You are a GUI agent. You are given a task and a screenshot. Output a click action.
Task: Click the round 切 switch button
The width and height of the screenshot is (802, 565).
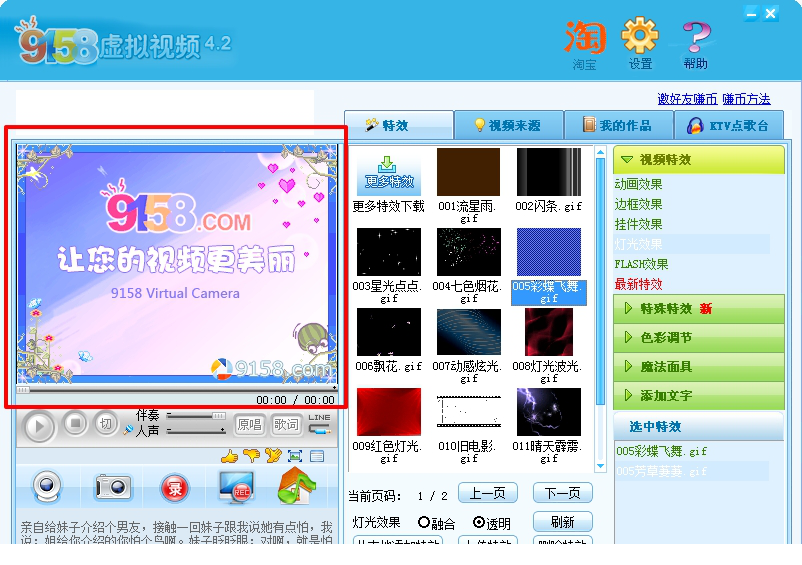tap(105, 423)
